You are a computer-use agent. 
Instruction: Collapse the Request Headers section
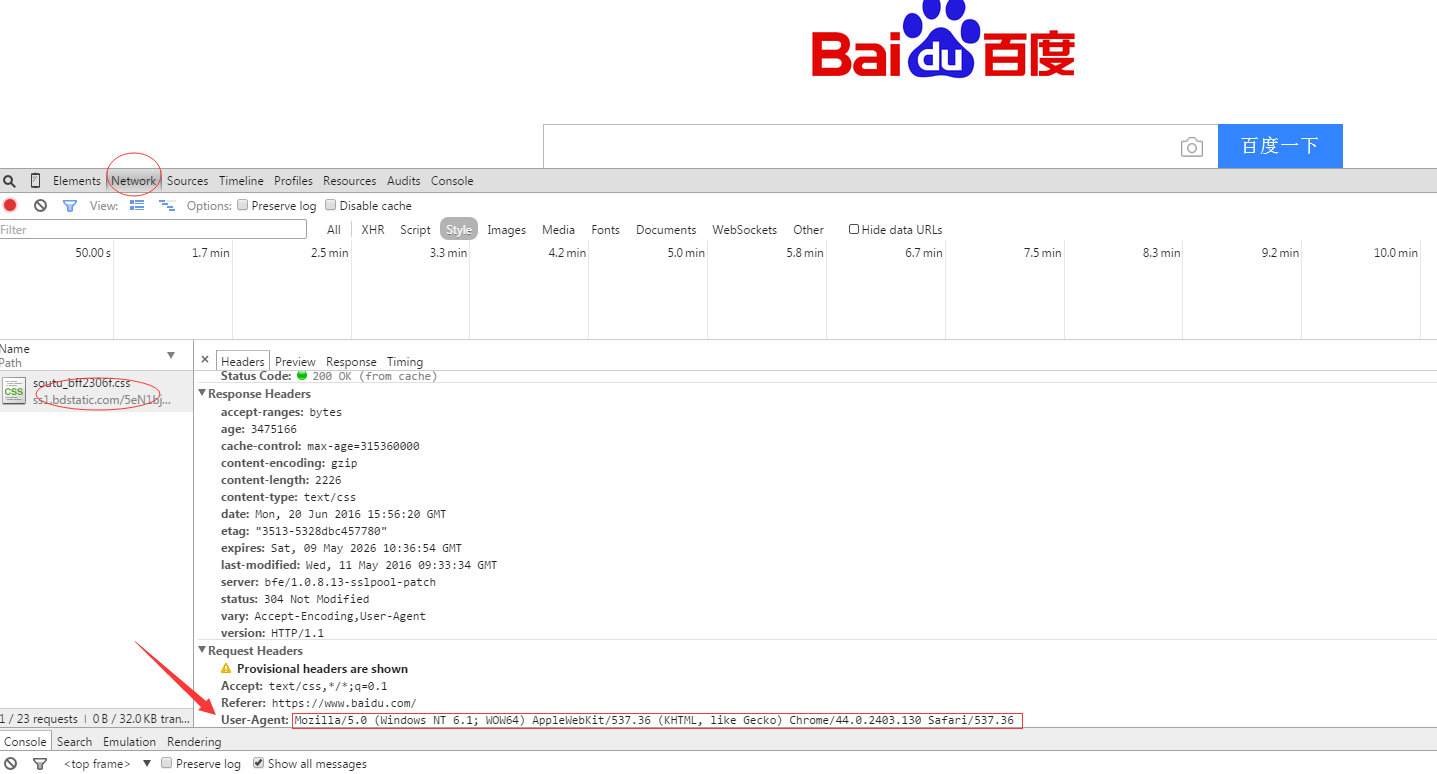coord(203,650)
